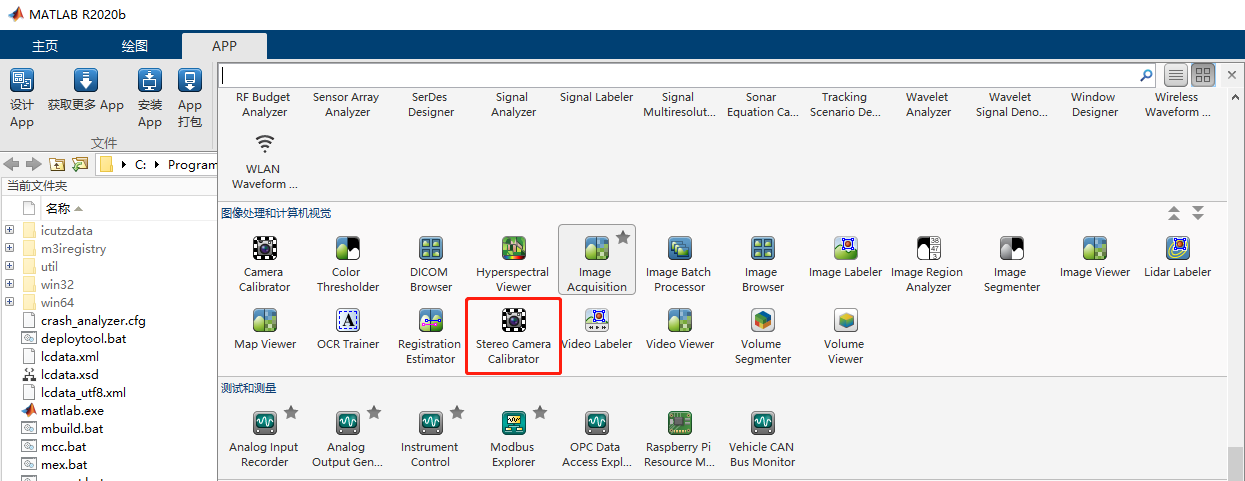Click 设计 App button
Screen dimensions: 1245x481
[x=22, y=99]
